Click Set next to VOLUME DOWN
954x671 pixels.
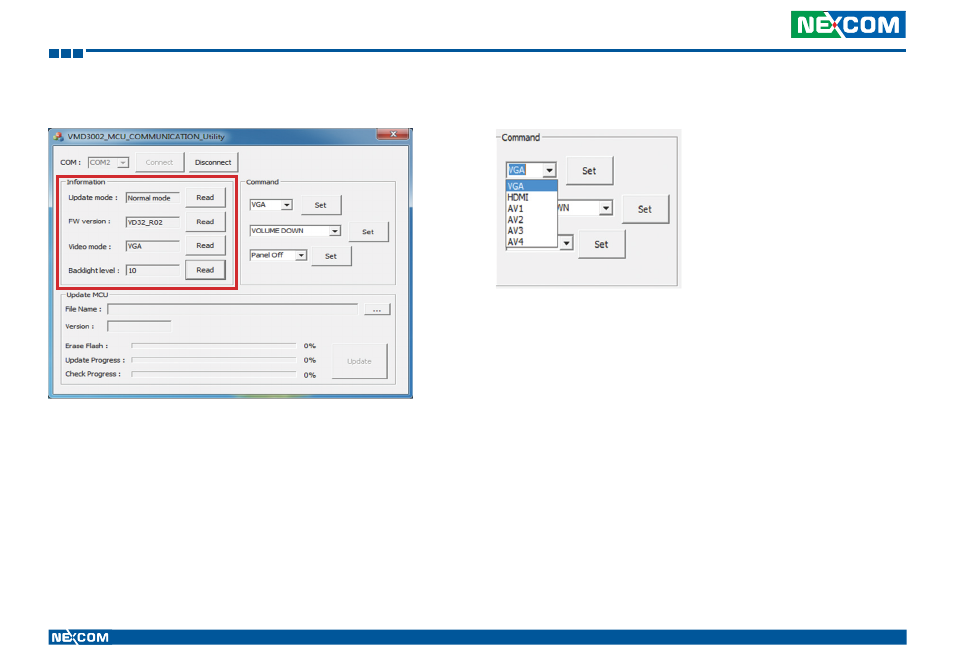[x=368, y=232]
